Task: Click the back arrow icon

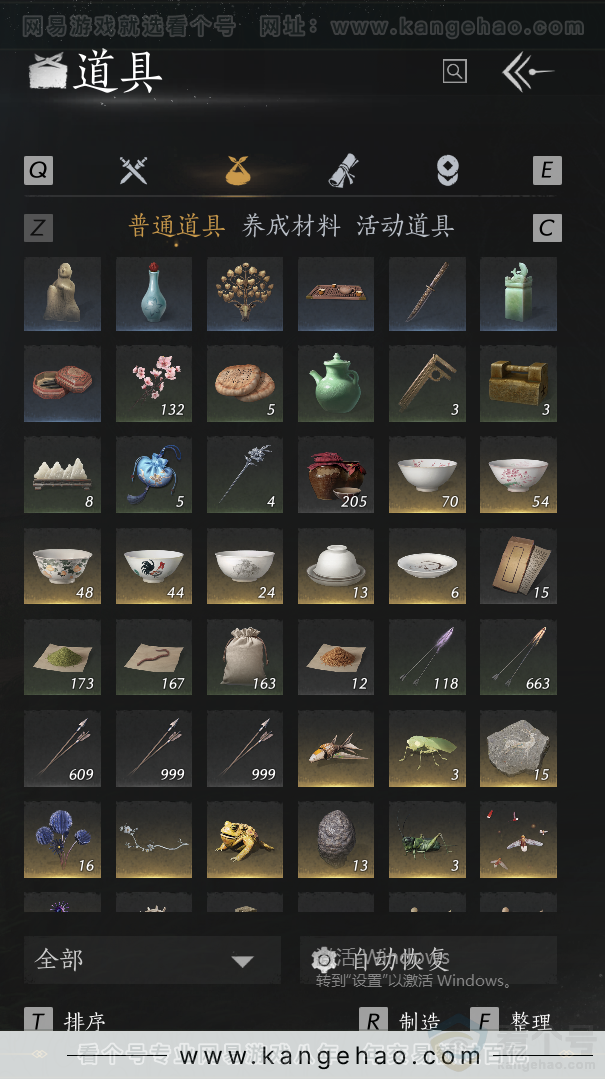Action: (527, 71)
